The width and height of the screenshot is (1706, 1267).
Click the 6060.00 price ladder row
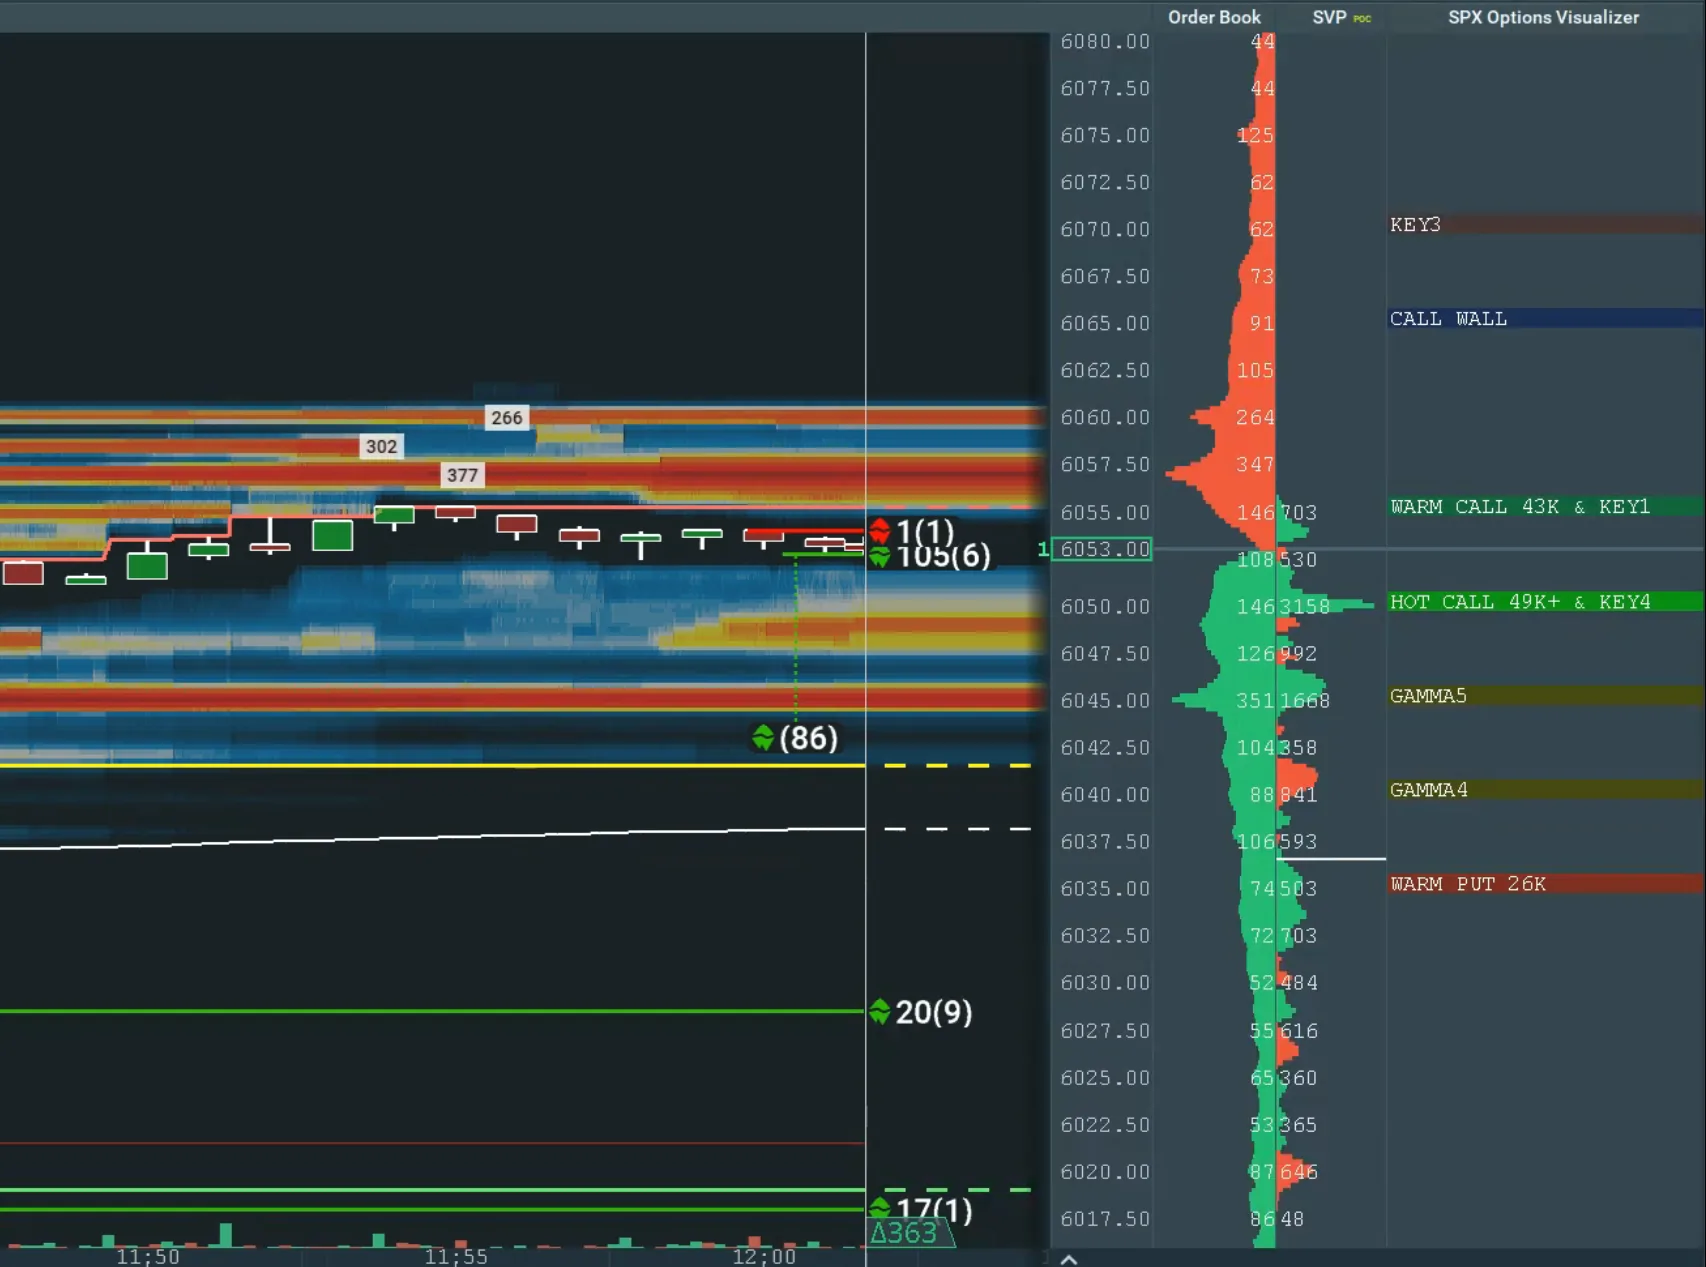[1105, 418]
